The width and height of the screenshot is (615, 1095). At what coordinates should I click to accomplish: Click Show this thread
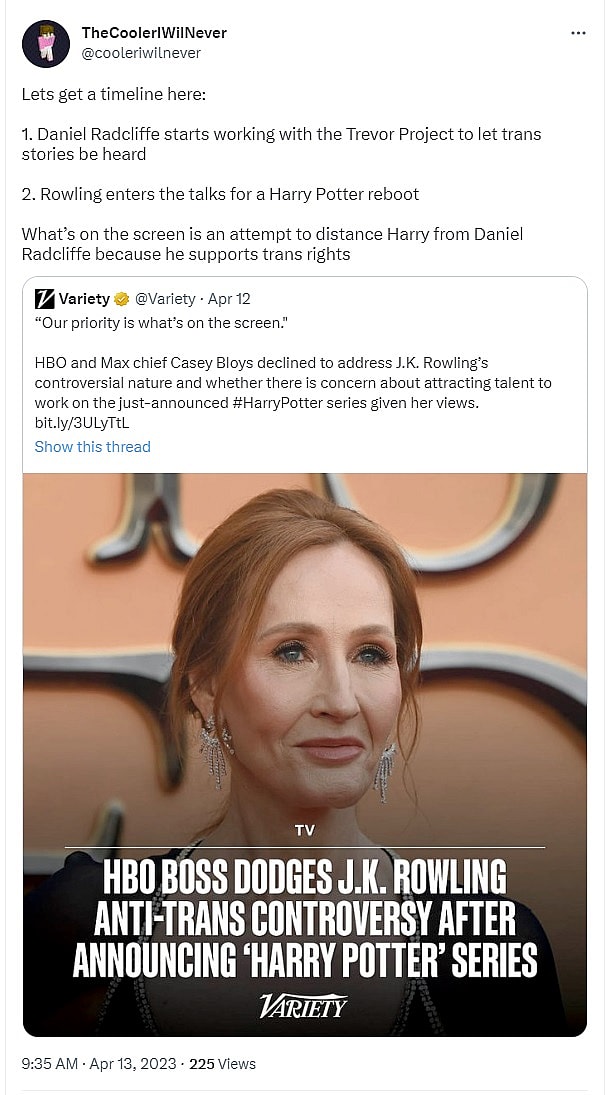pyautogui.click(x=92, y=447)
